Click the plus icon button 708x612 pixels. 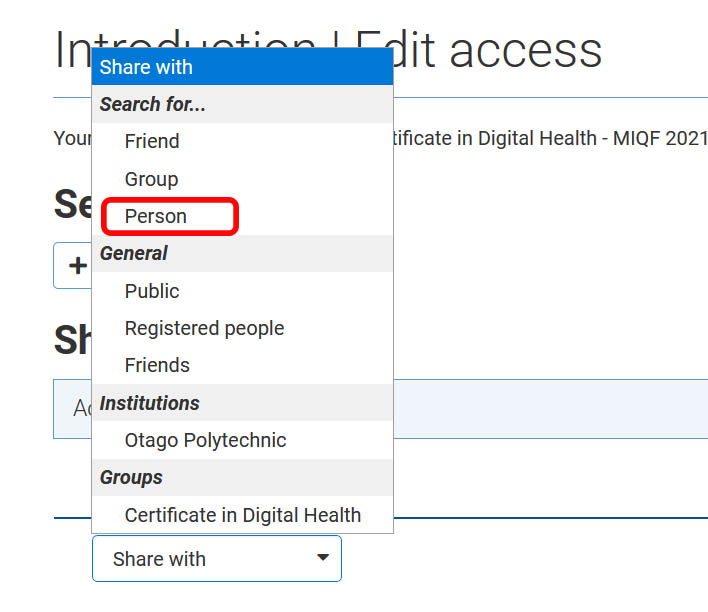[x=74, y=265]
